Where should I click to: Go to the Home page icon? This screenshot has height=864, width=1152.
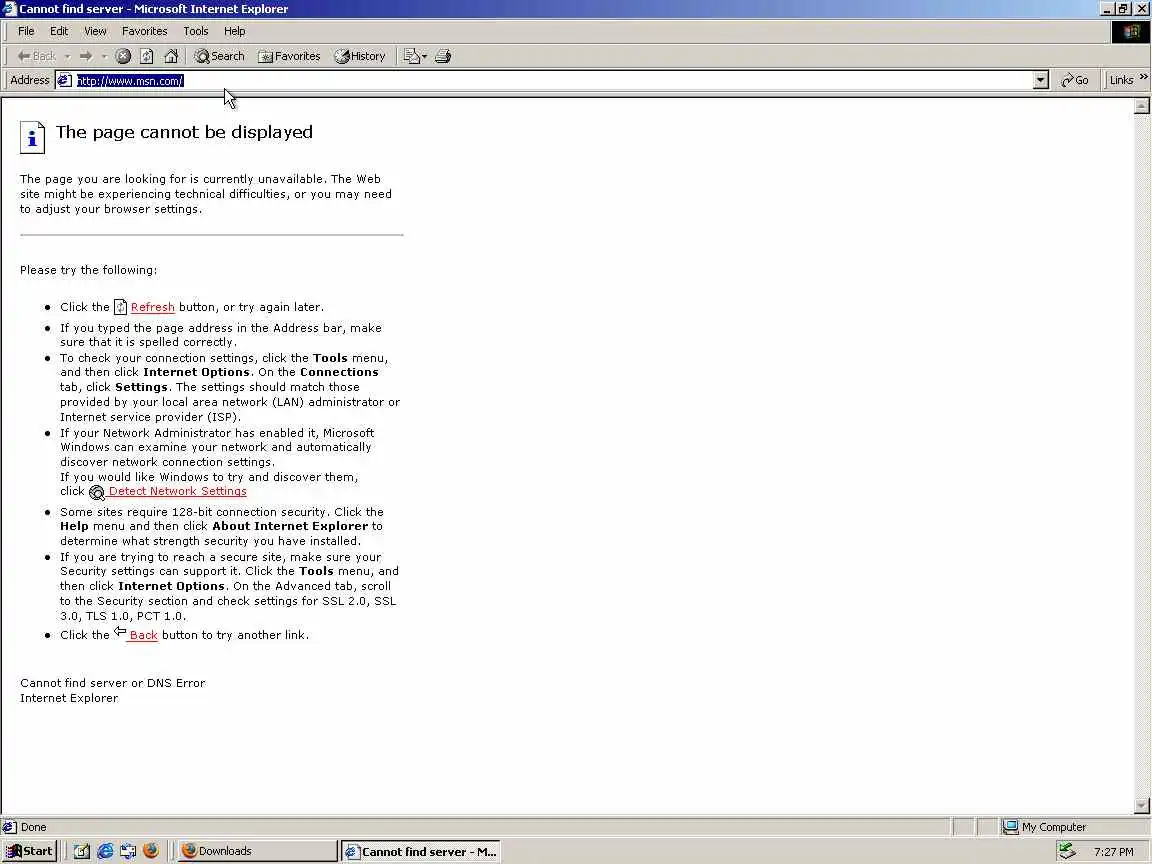pos(171,56)
